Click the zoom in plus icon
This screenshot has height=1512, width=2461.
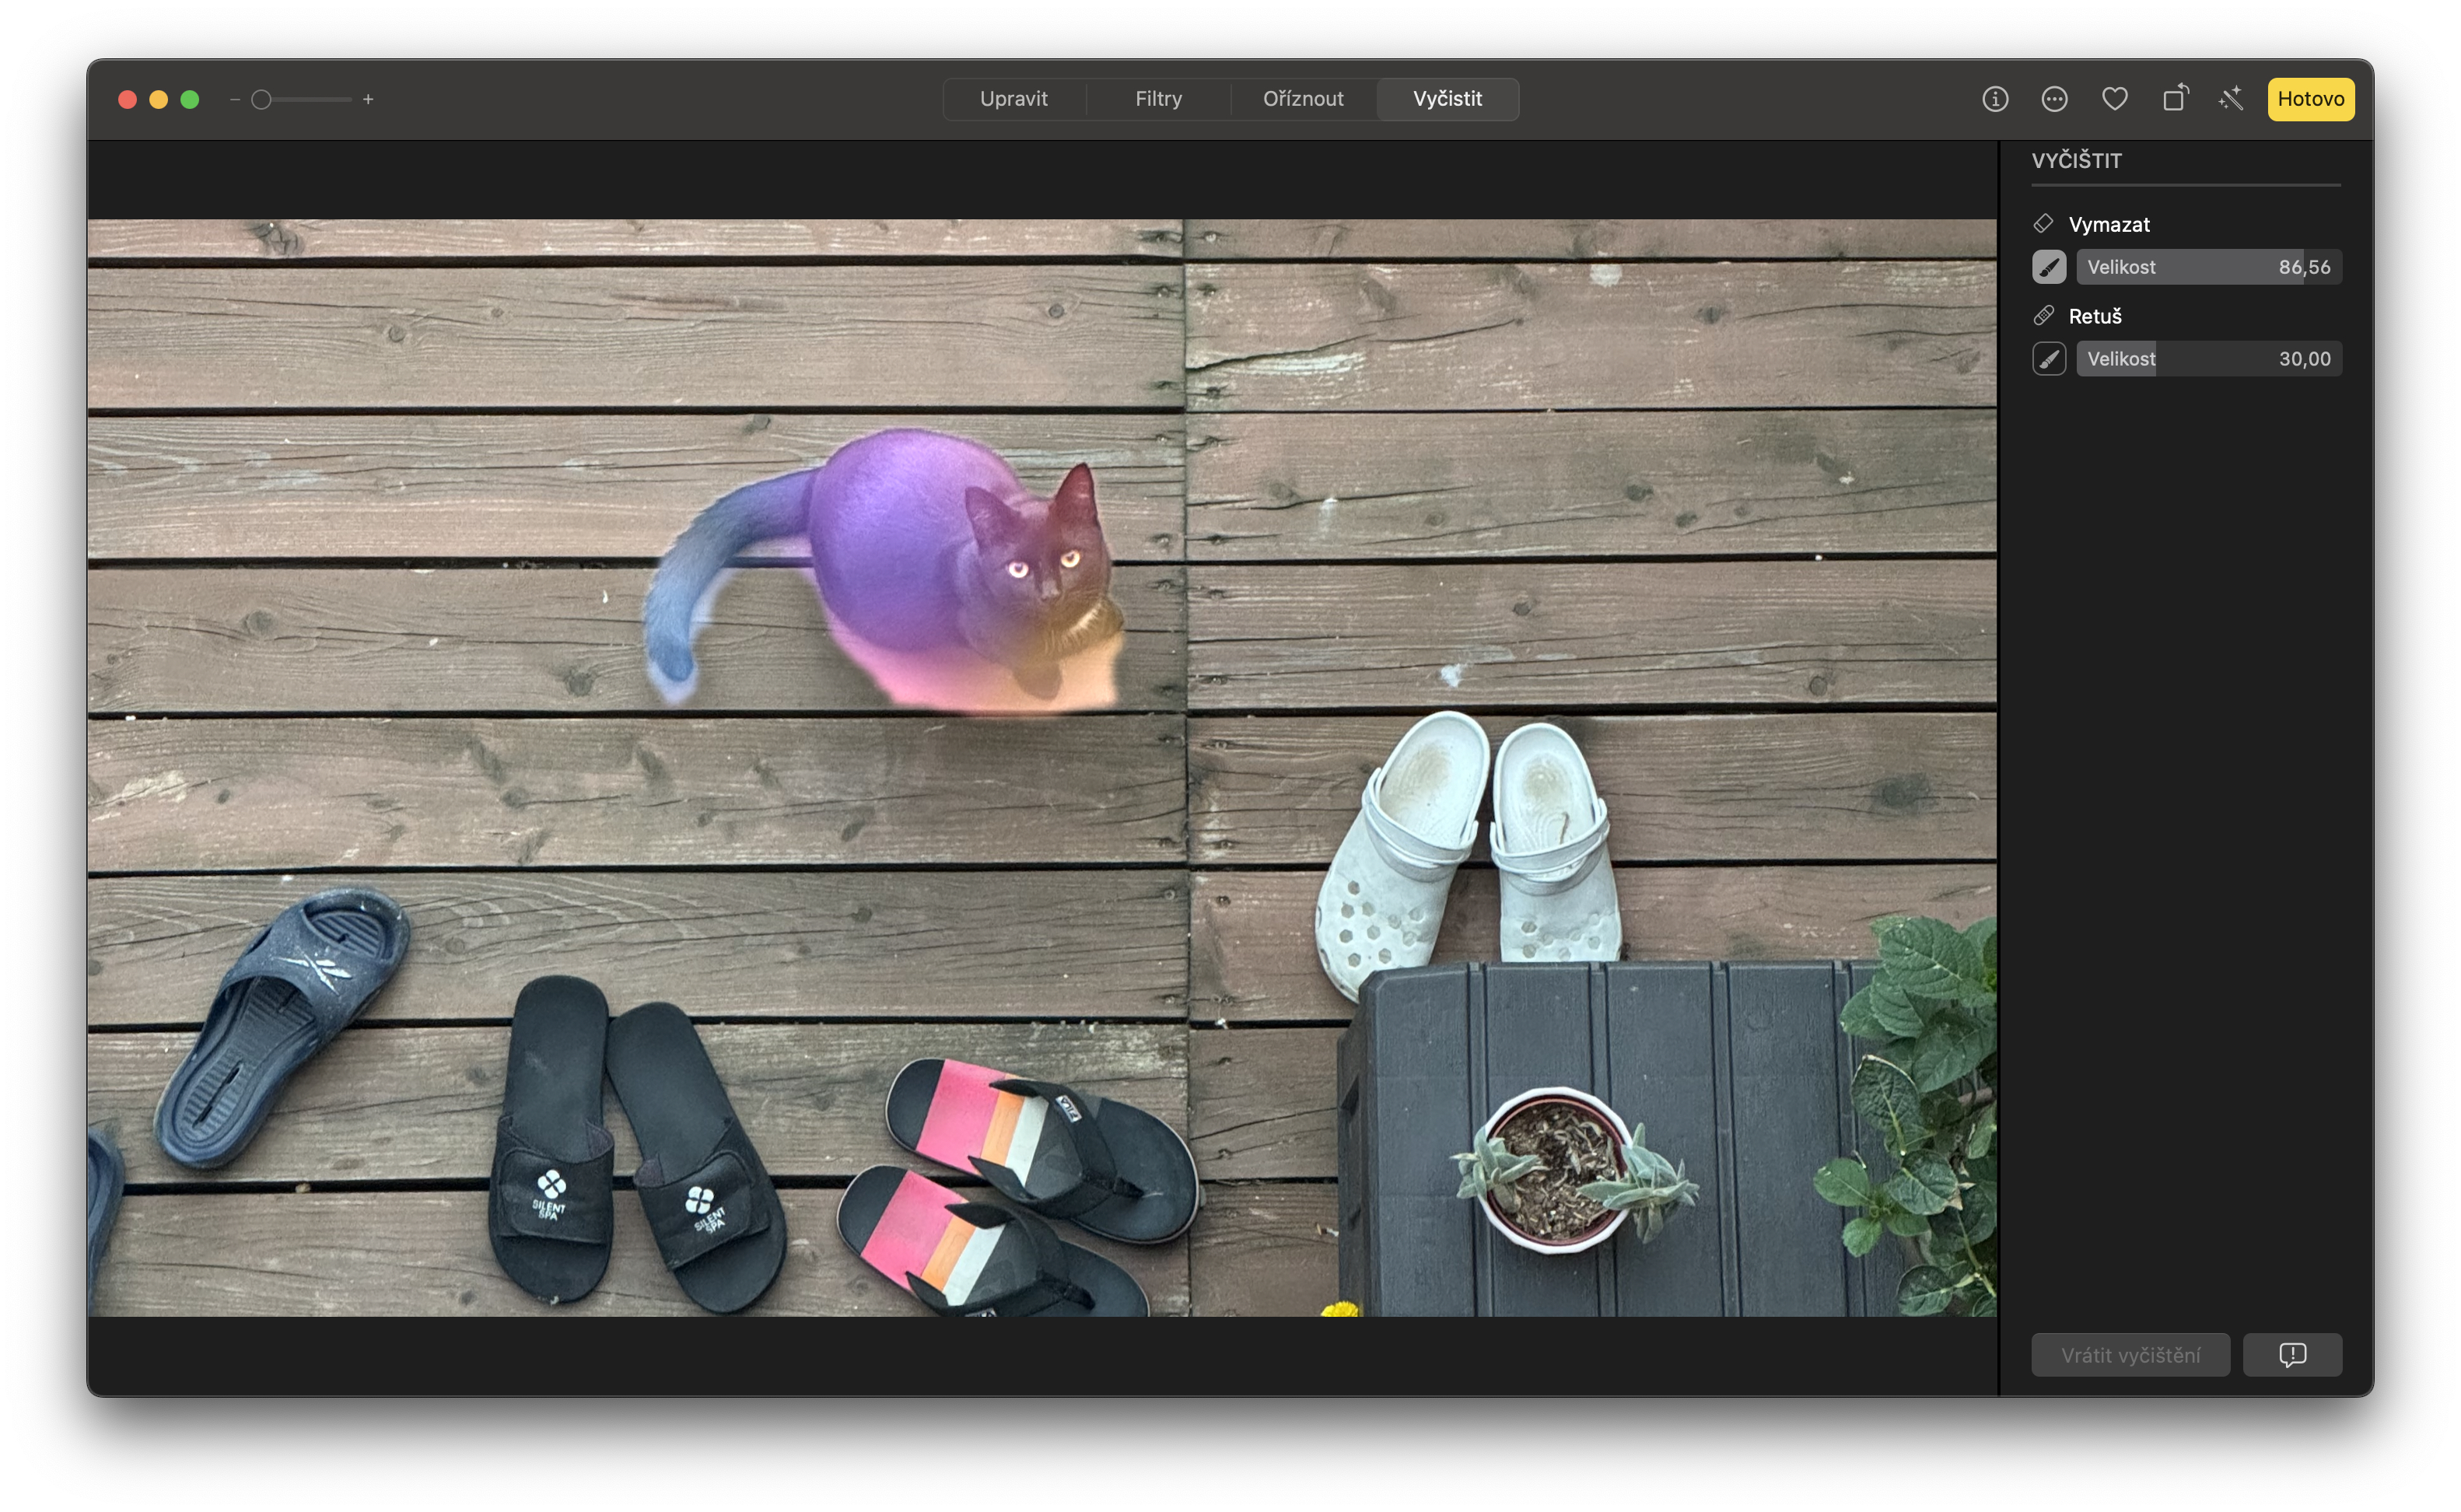(x=368, y=99)
